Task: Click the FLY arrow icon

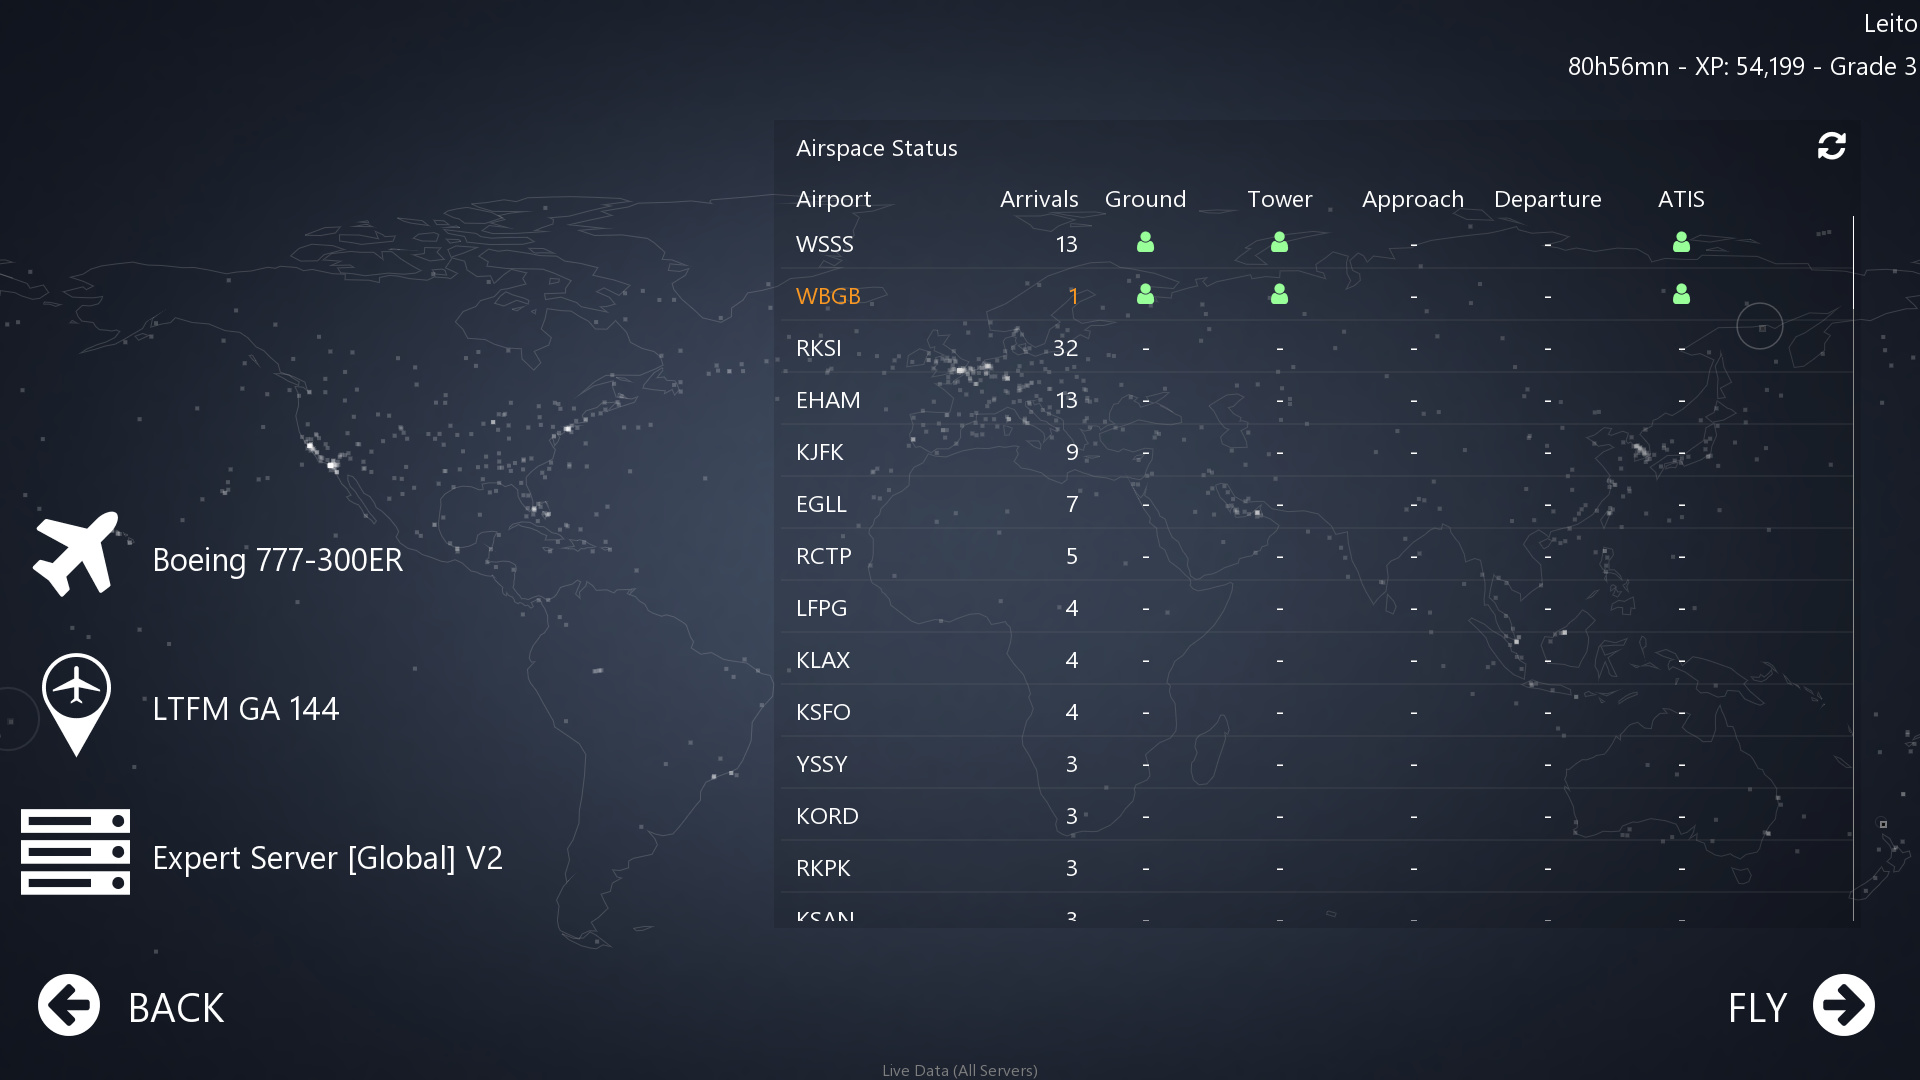Action: 1843,1005
